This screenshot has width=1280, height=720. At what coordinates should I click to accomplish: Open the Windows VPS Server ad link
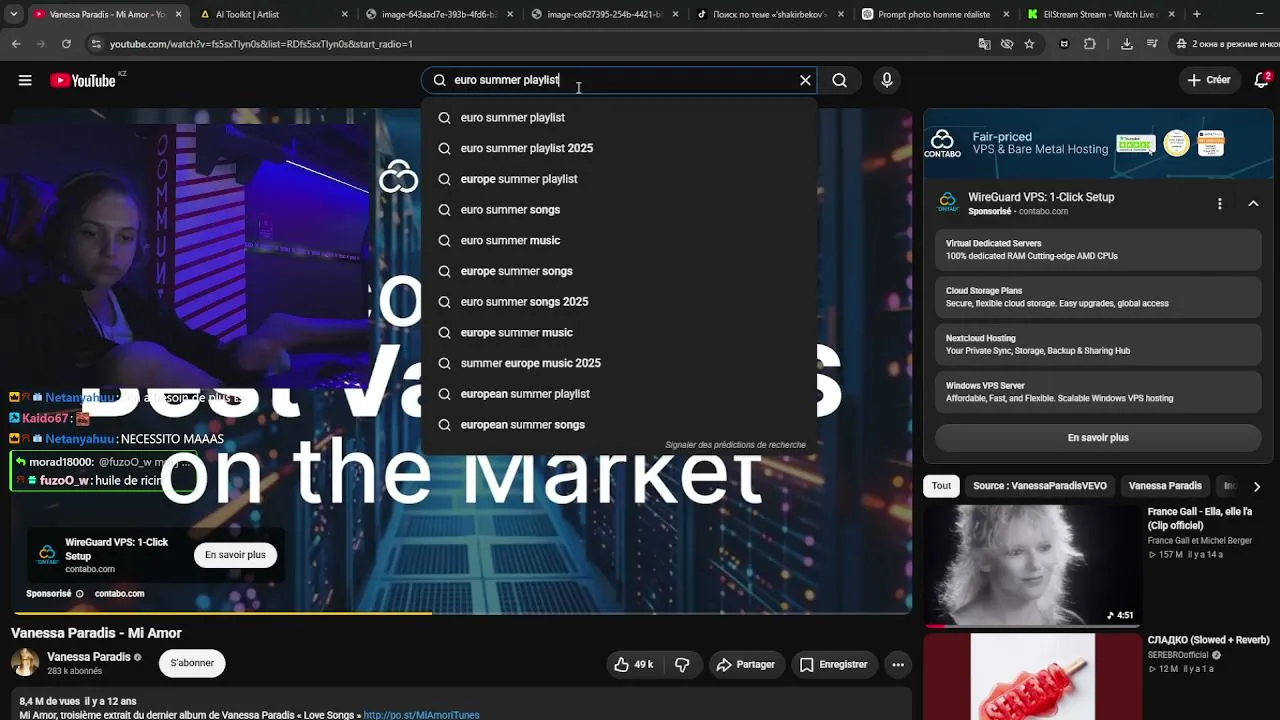coord(1098,392)
